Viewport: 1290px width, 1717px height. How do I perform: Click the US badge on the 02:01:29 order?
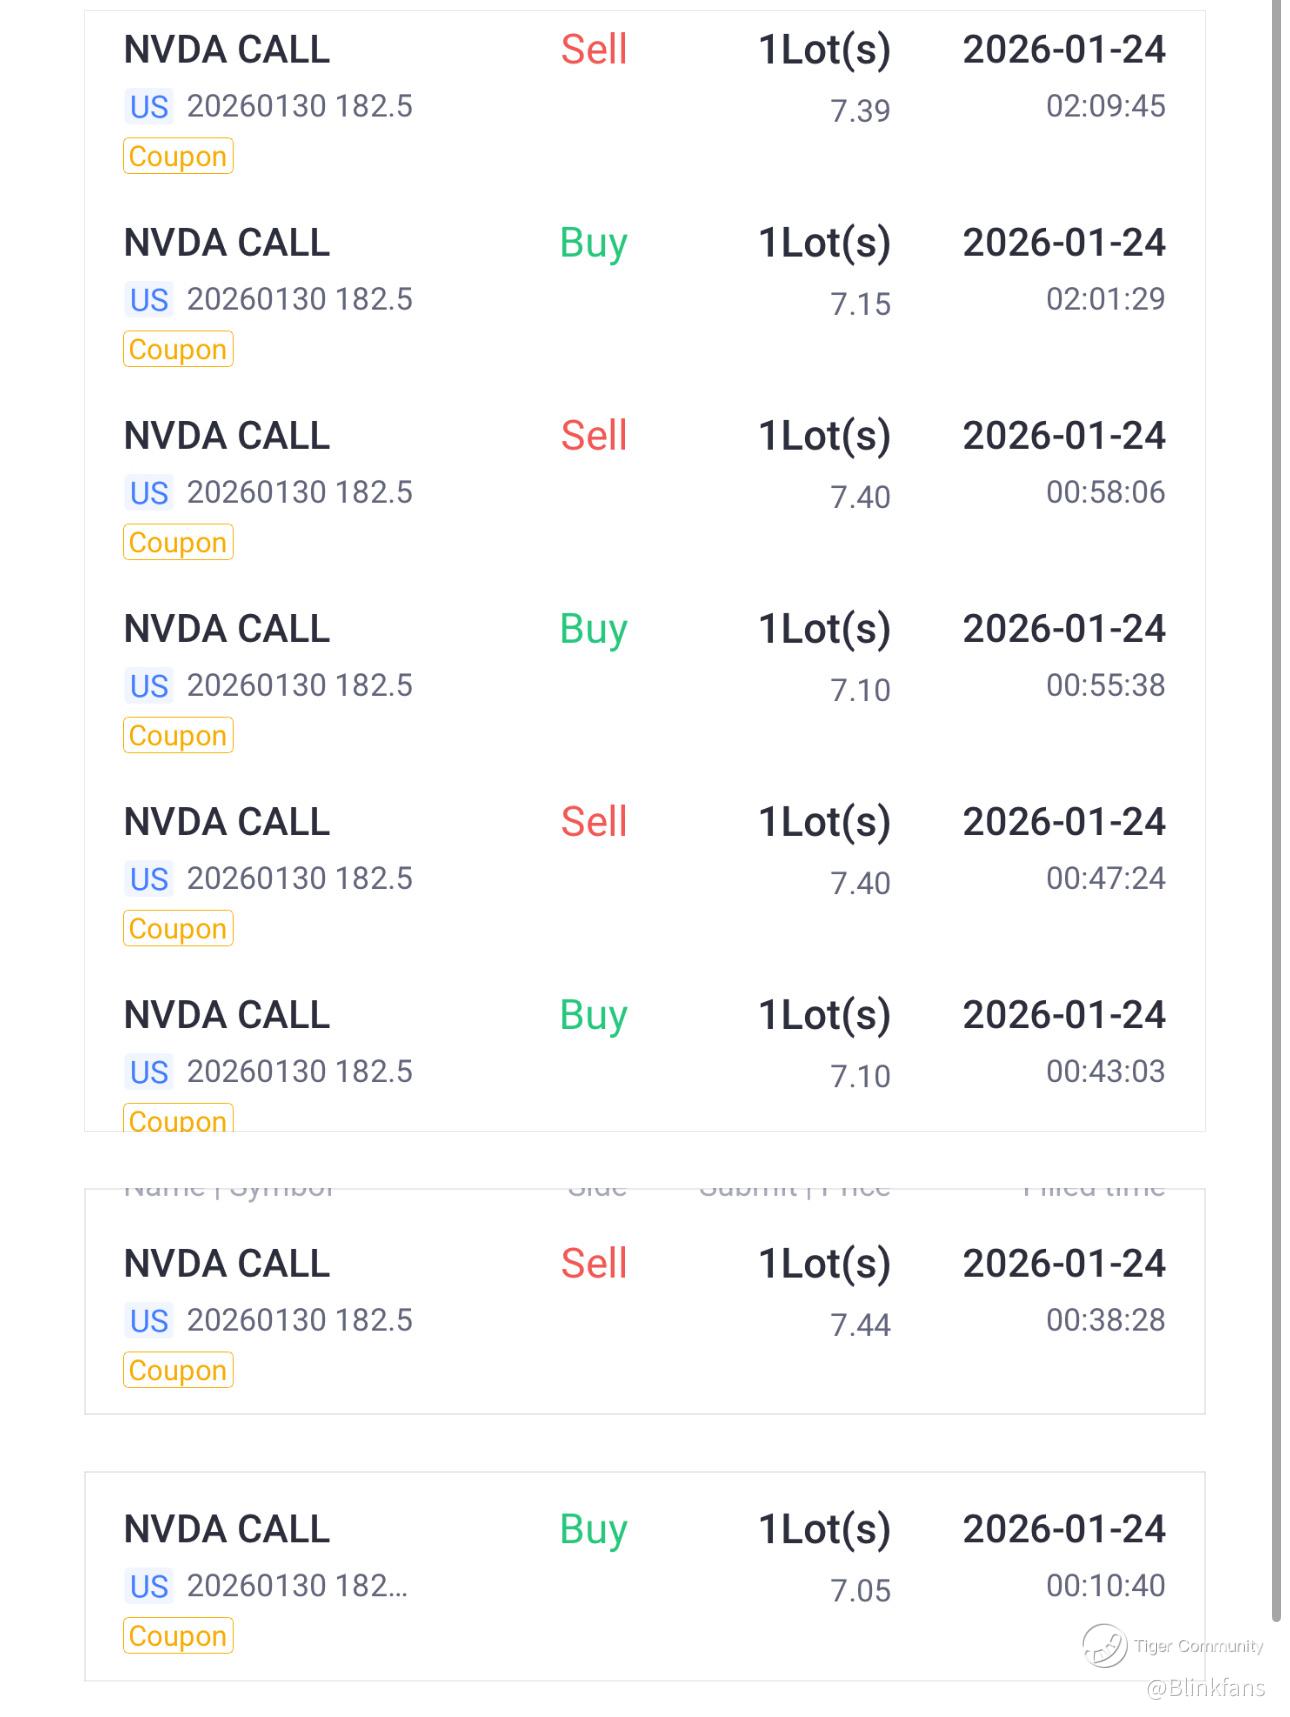(149, 300)
